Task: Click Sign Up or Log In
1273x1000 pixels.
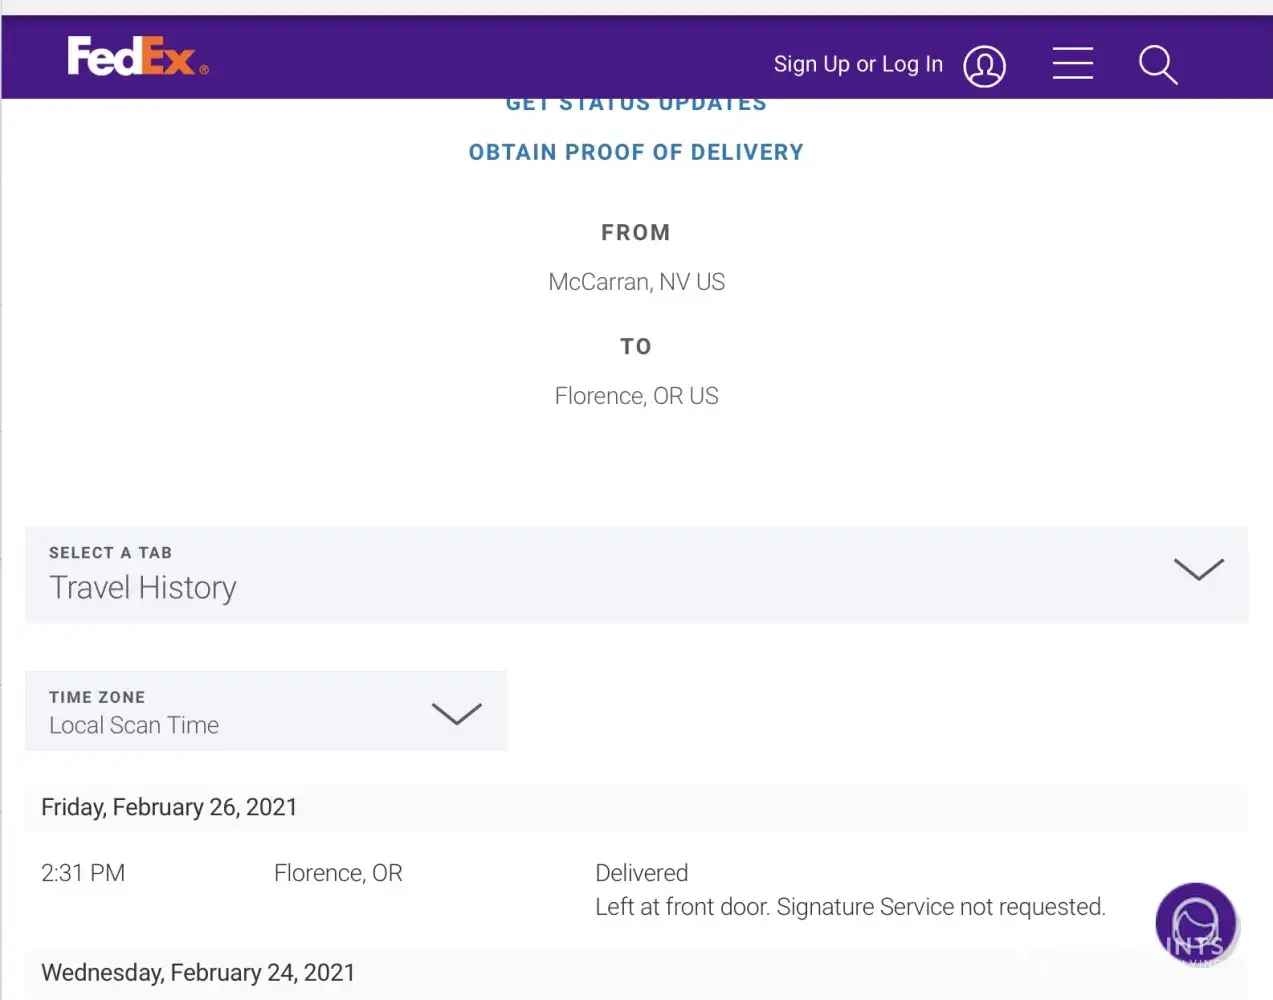Action: click(x=857, y=64)
